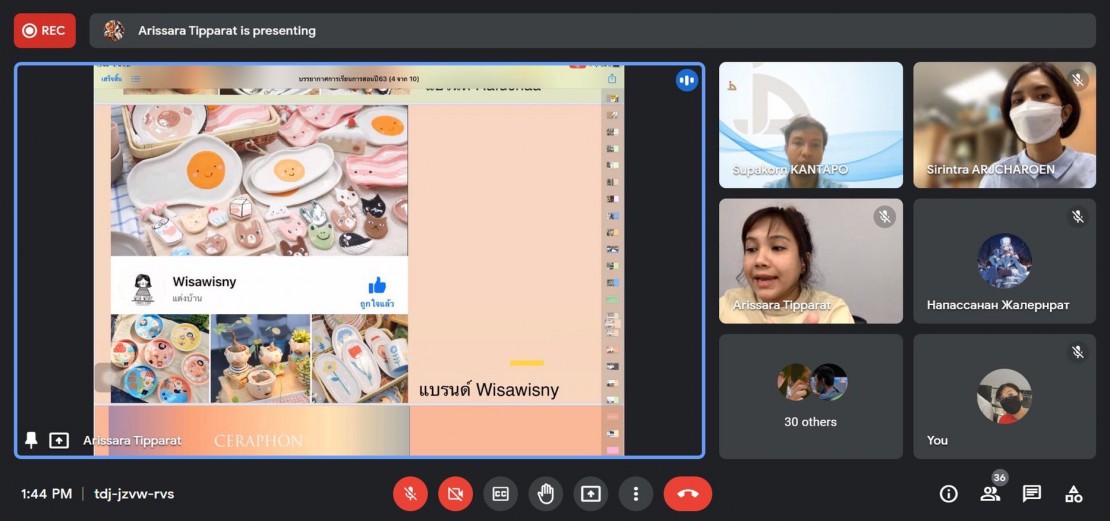The width and height of the screenshot is (1110, 521).
Task: Click the meeting code tdj-jzvw-rvs
Action: (135, 493)
